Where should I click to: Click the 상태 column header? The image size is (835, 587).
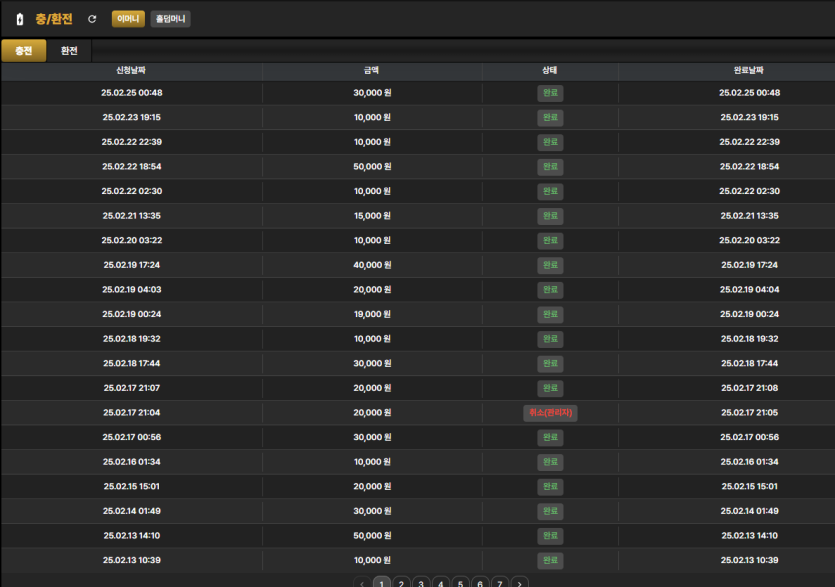[x=550, y=70]
